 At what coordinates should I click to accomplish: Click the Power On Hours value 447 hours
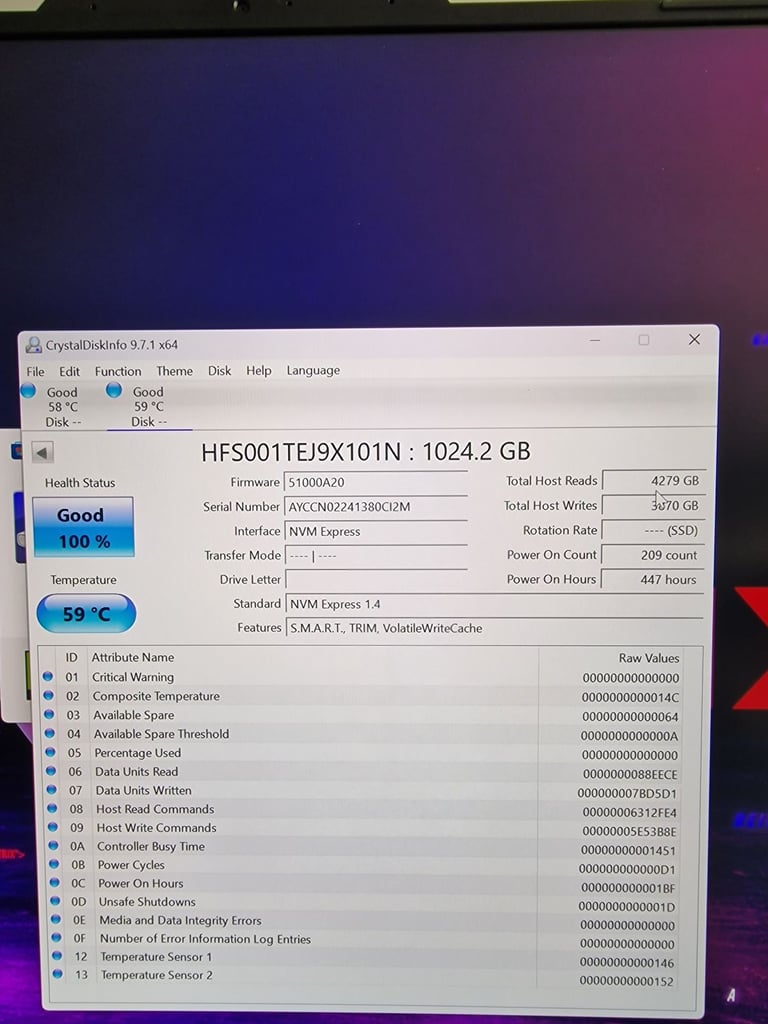coord(652,579)
